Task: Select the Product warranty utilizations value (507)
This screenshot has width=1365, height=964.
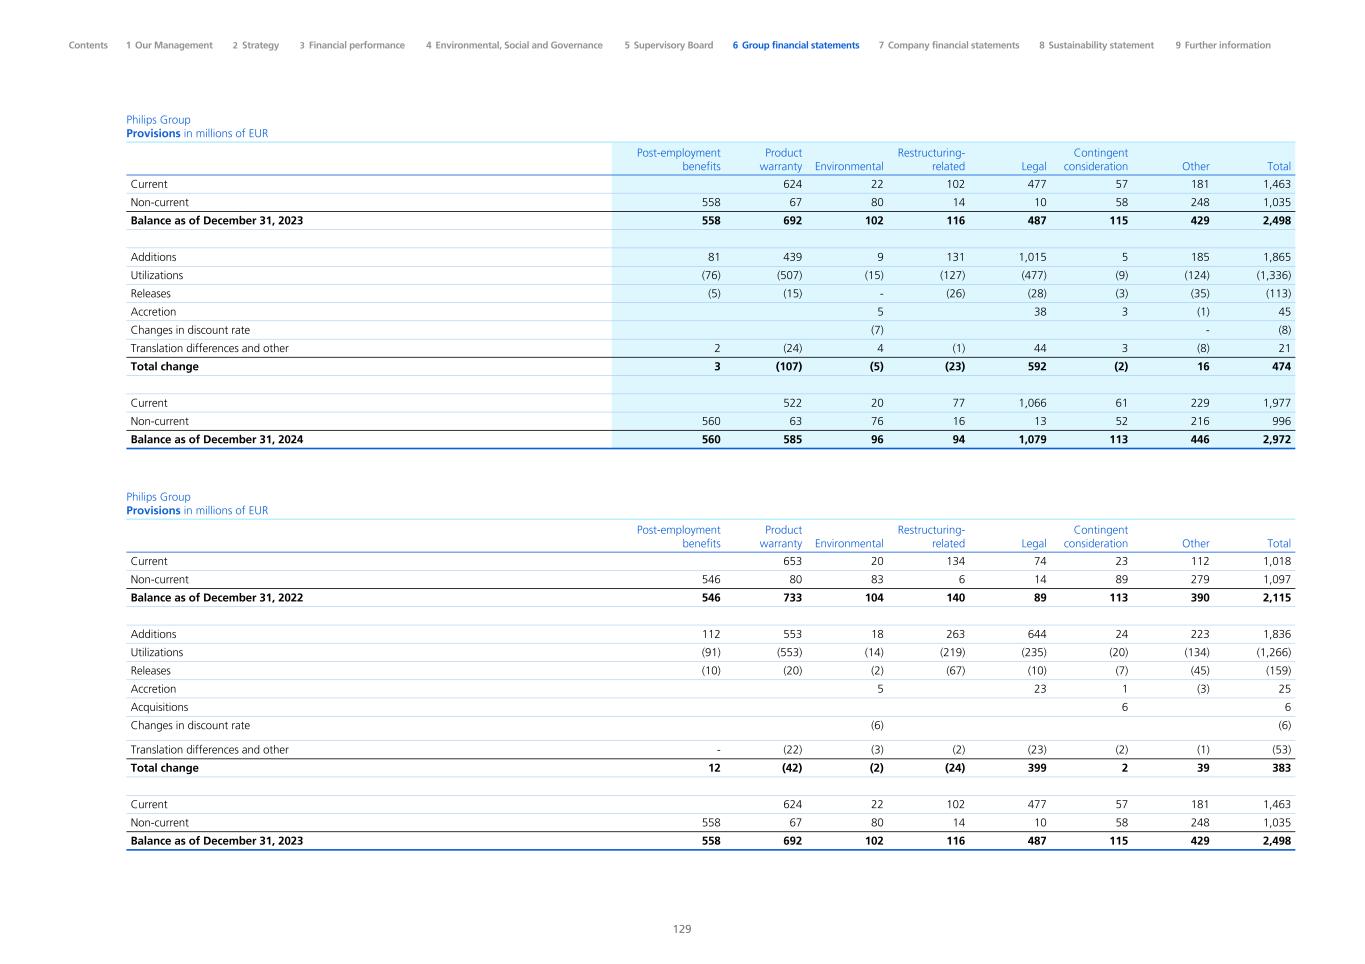Action: (790, 275)
